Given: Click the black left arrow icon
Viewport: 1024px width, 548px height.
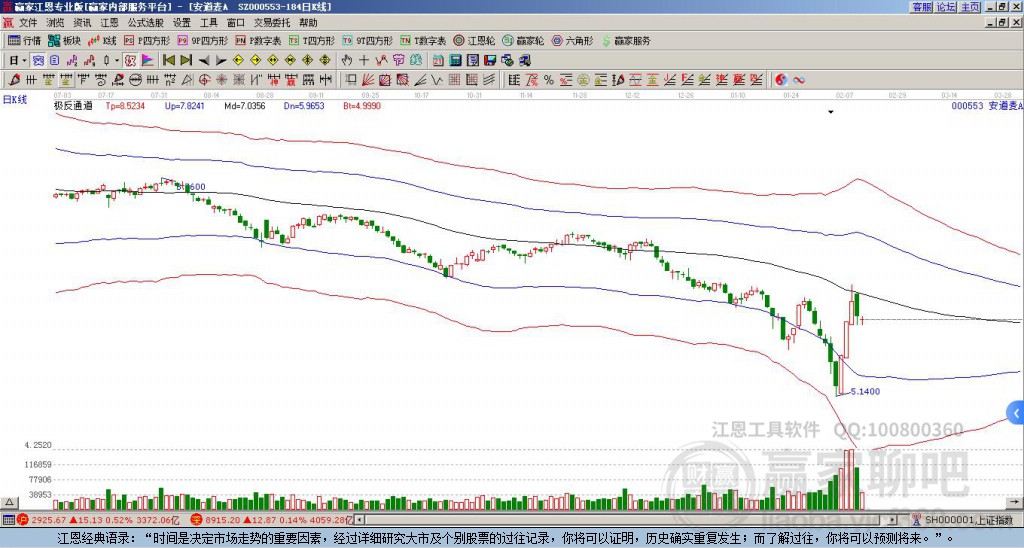Looking at the screenshot, I should [x=204, y=61].
